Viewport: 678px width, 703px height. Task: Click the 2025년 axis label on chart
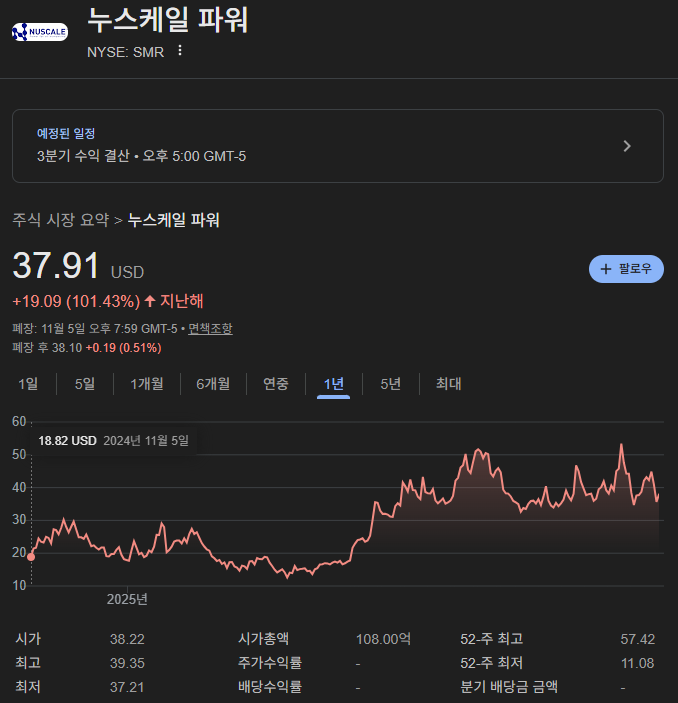(x=127, y=599)
